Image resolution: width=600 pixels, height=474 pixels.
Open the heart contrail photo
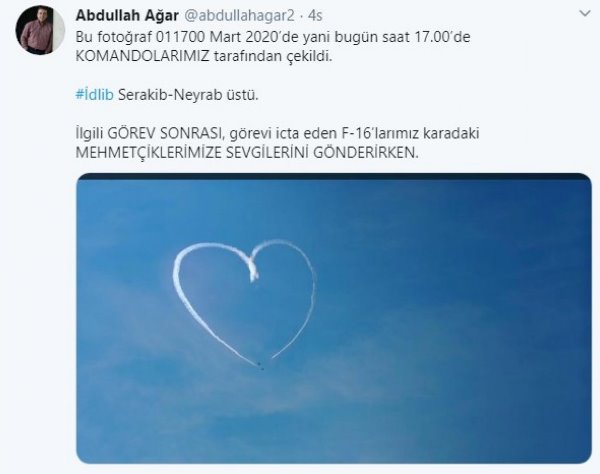[334, 318]
